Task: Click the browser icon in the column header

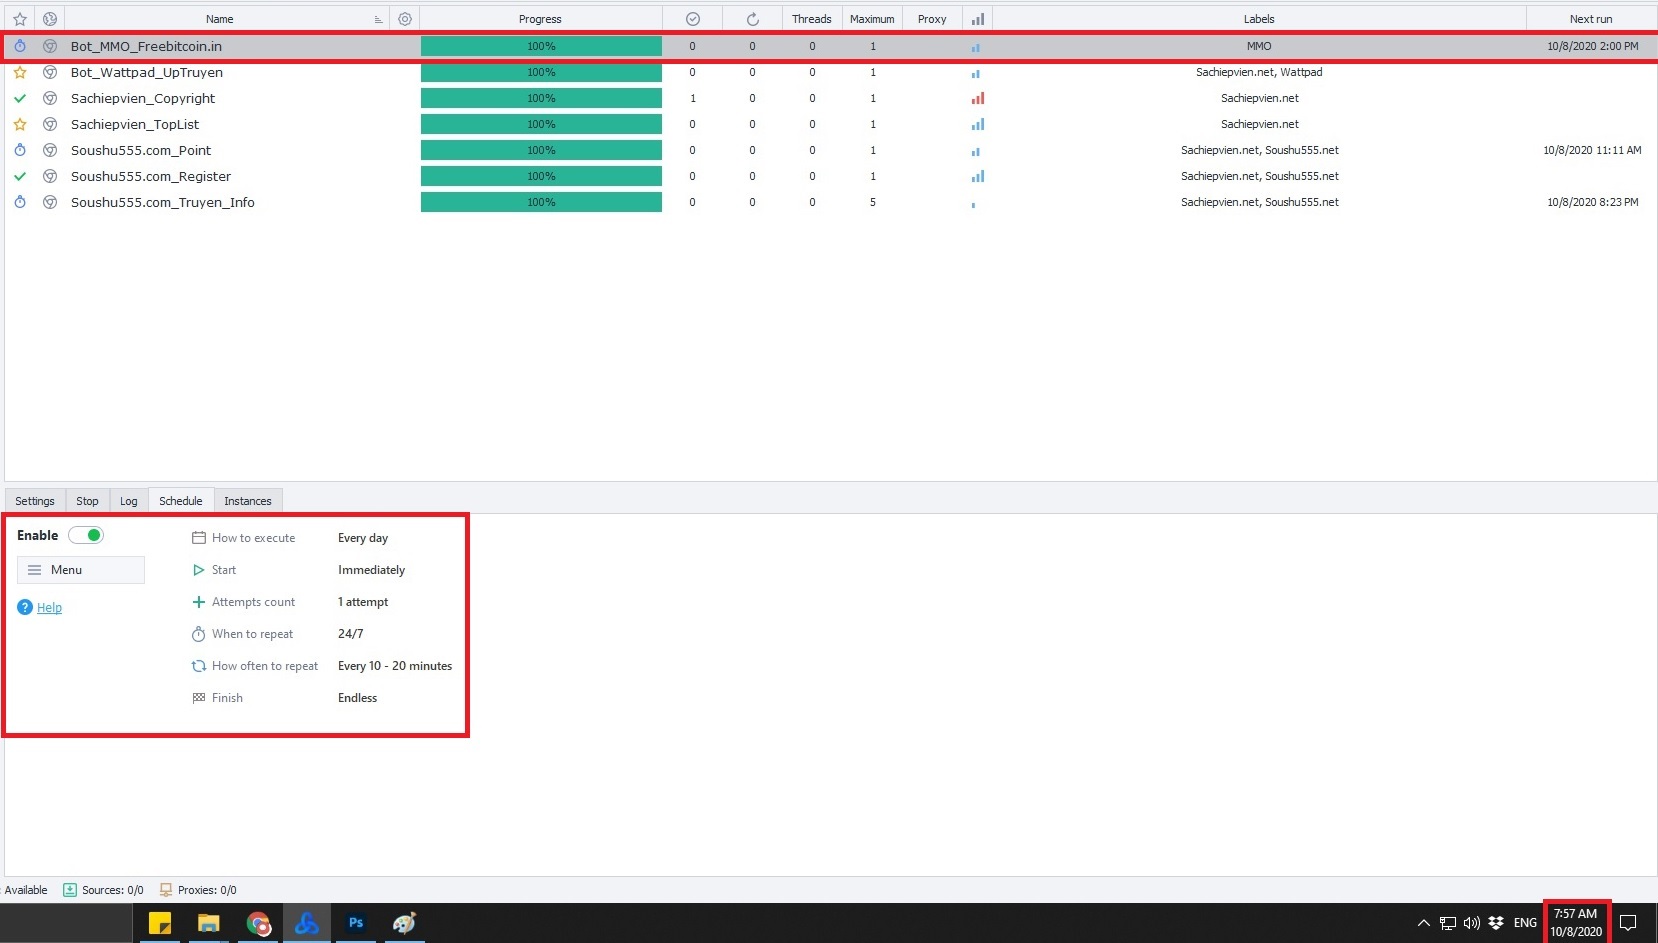Action: (50, 19)
